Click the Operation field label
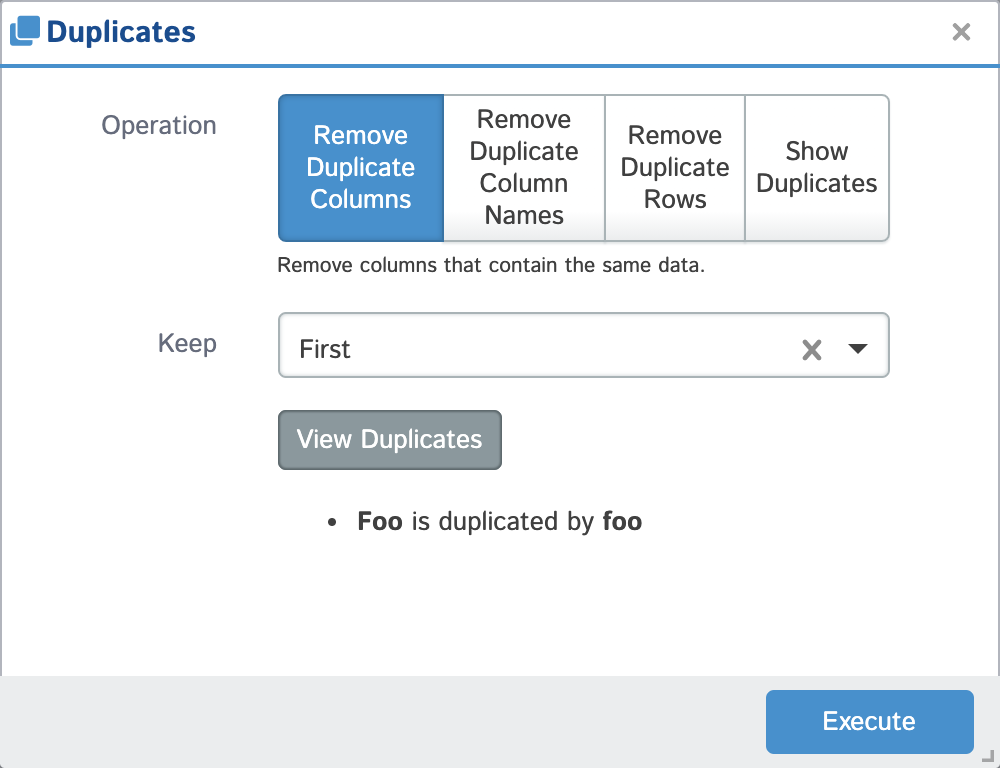Screen dimensions: 1000x768 (x=159, y=126)
